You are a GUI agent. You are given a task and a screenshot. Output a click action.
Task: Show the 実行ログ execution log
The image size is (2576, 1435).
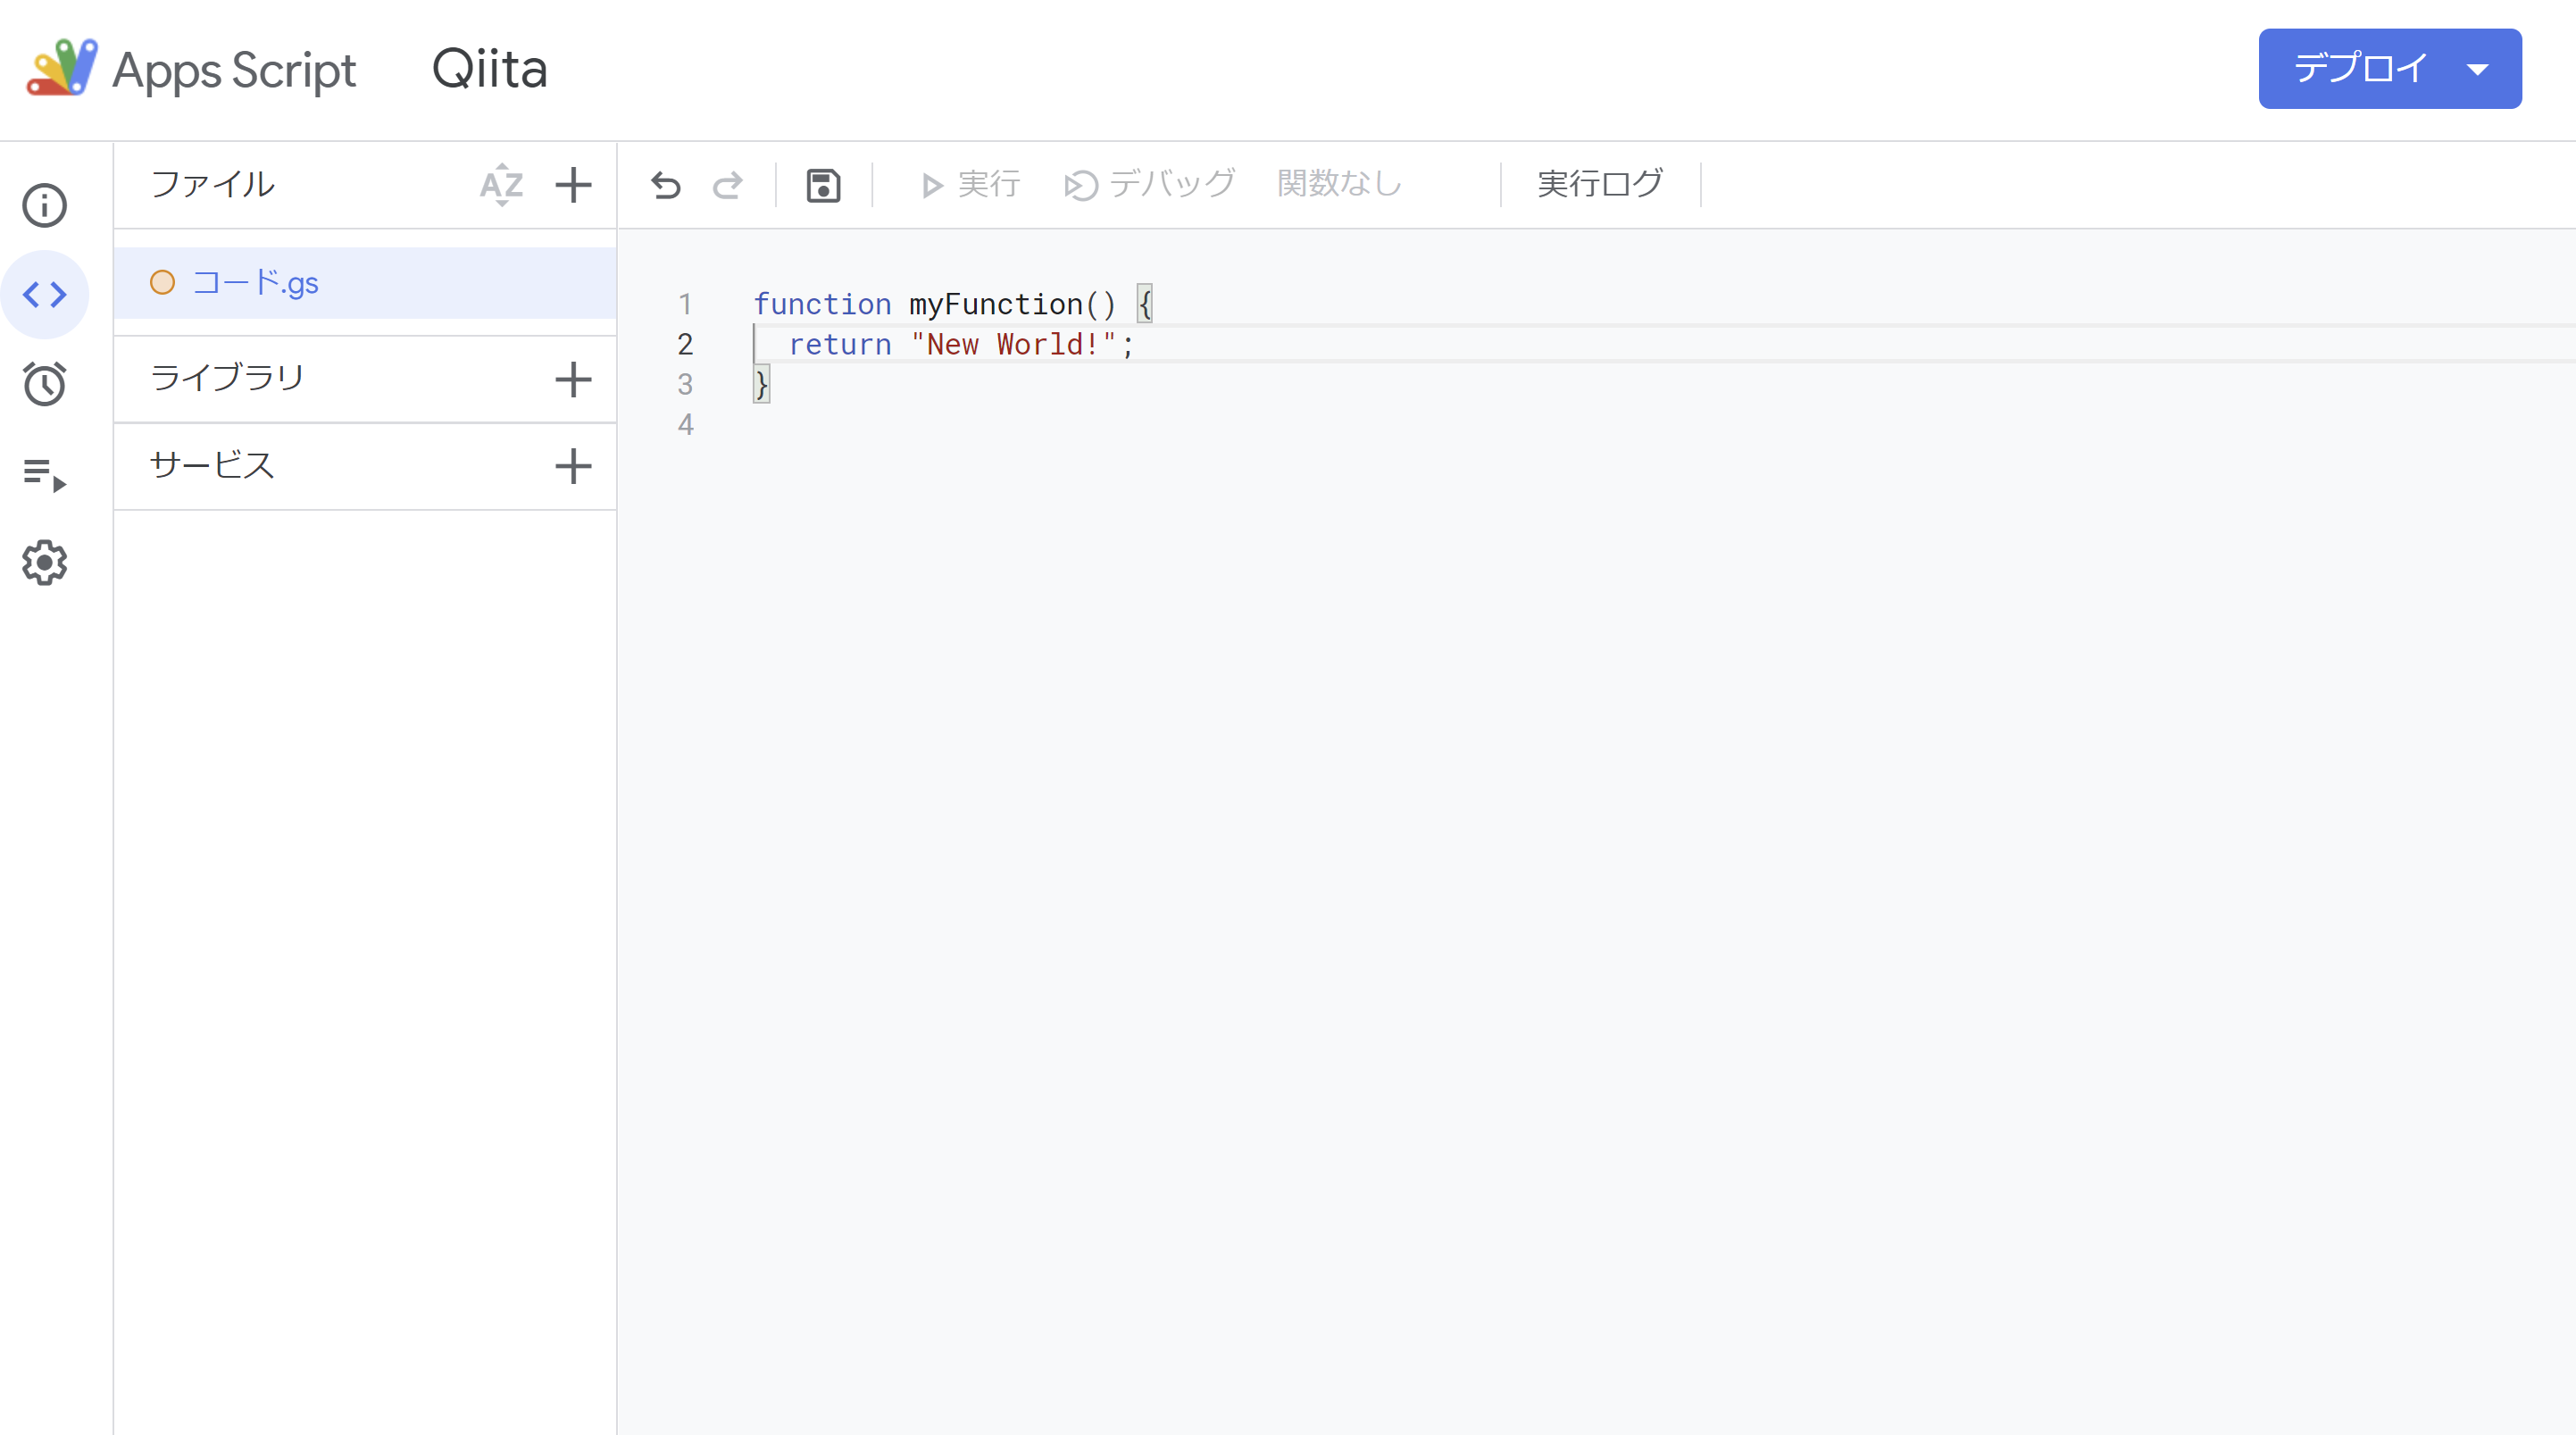click(1598, 184)
